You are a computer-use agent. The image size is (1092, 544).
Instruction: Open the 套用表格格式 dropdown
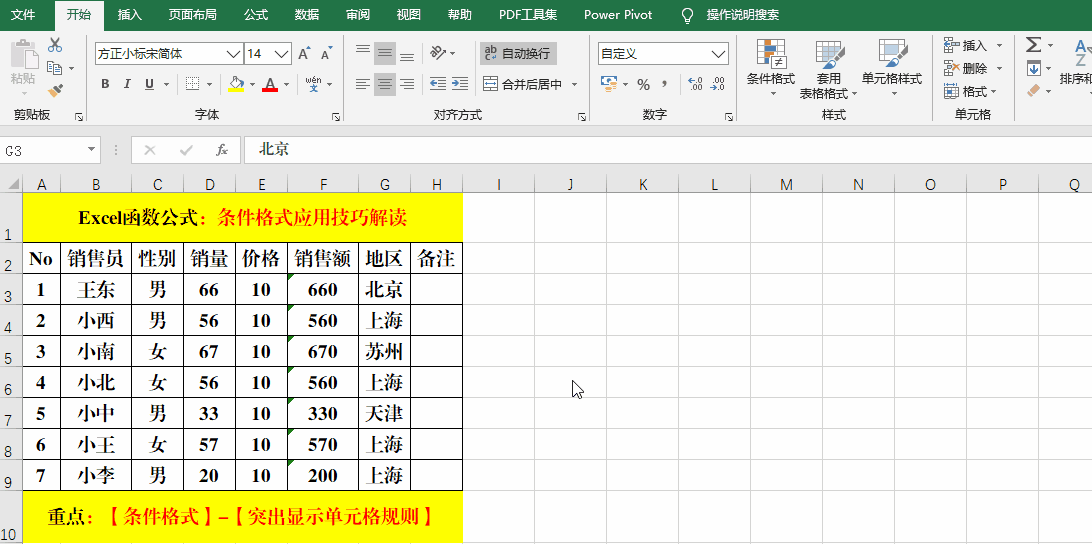[829, 68]
